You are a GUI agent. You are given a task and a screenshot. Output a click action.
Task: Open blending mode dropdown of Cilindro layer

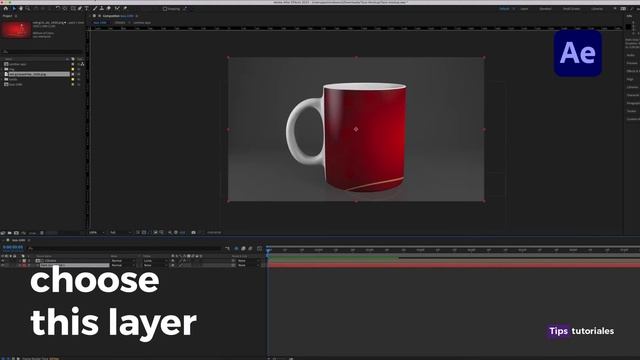click(123, 260)
